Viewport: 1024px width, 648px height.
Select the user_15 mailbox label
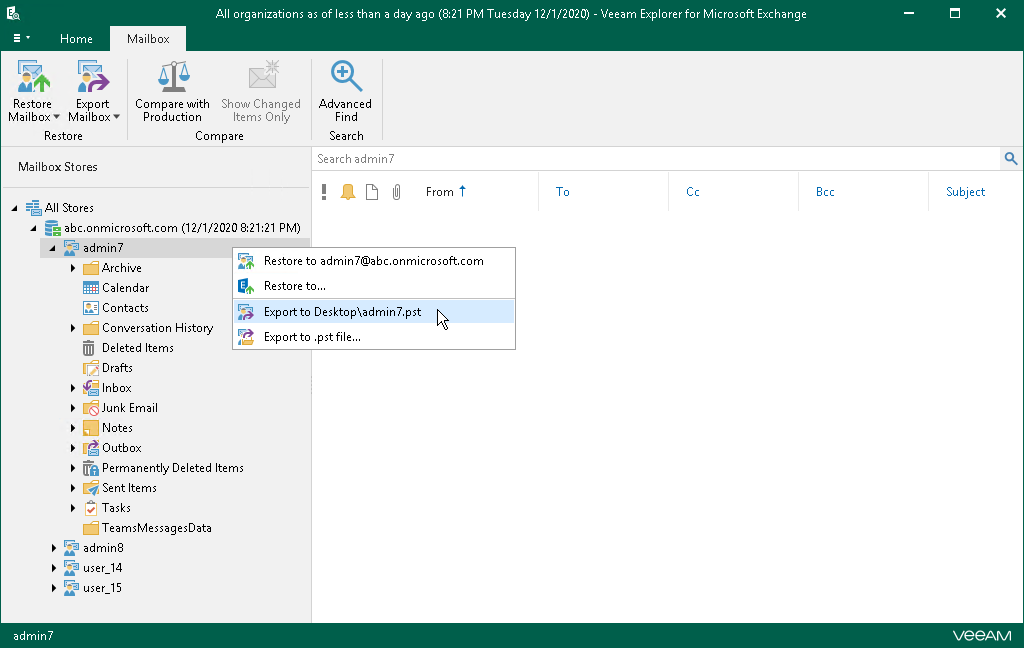pyautogui.click(x=103, y=588)
